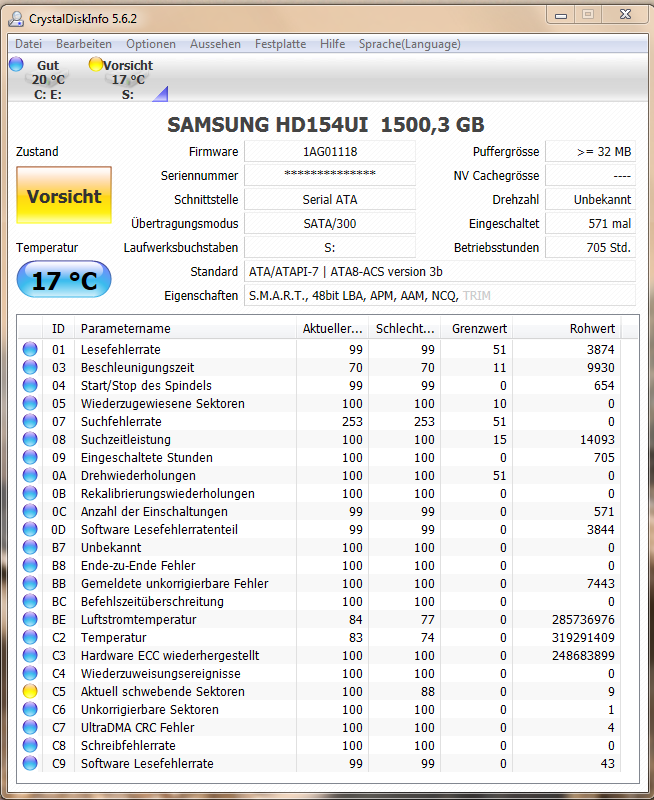Image resolution: width=654 pixels, height=800 pixels.
Task: Open the Datei menu
Action: (29, 44)
